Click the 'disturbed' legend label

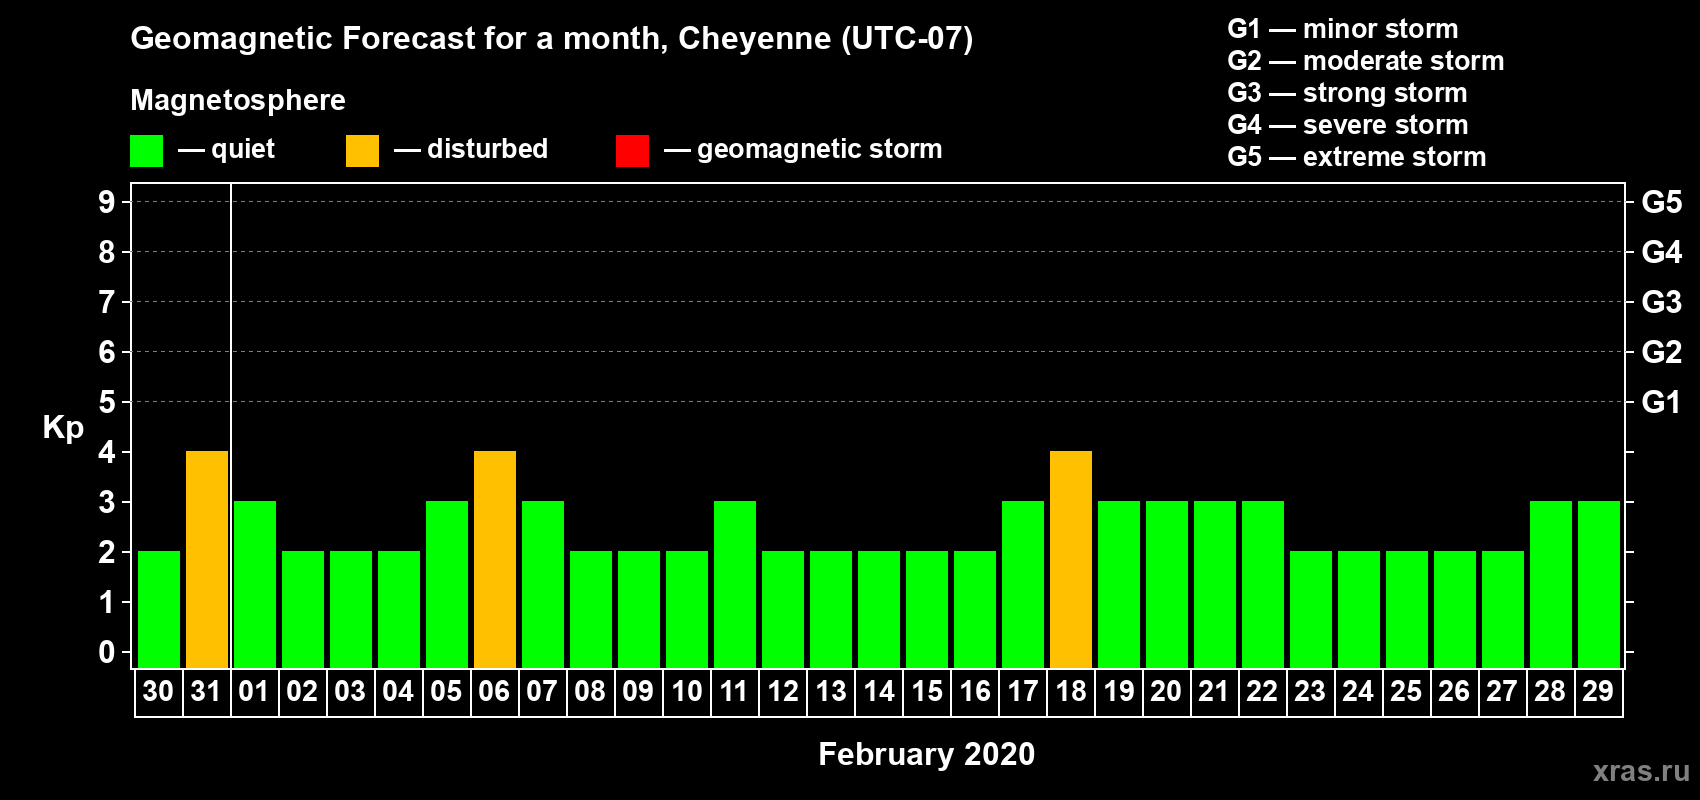tap(488, 149)
